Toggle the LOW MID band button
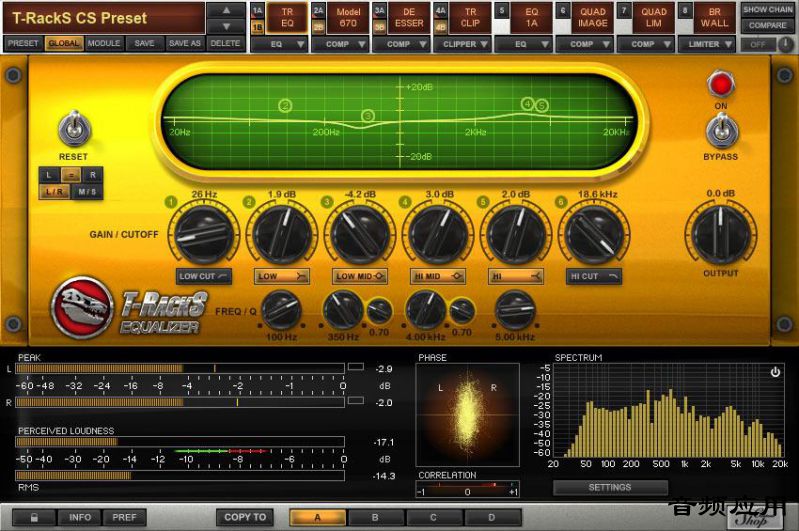 click(360, 276)
